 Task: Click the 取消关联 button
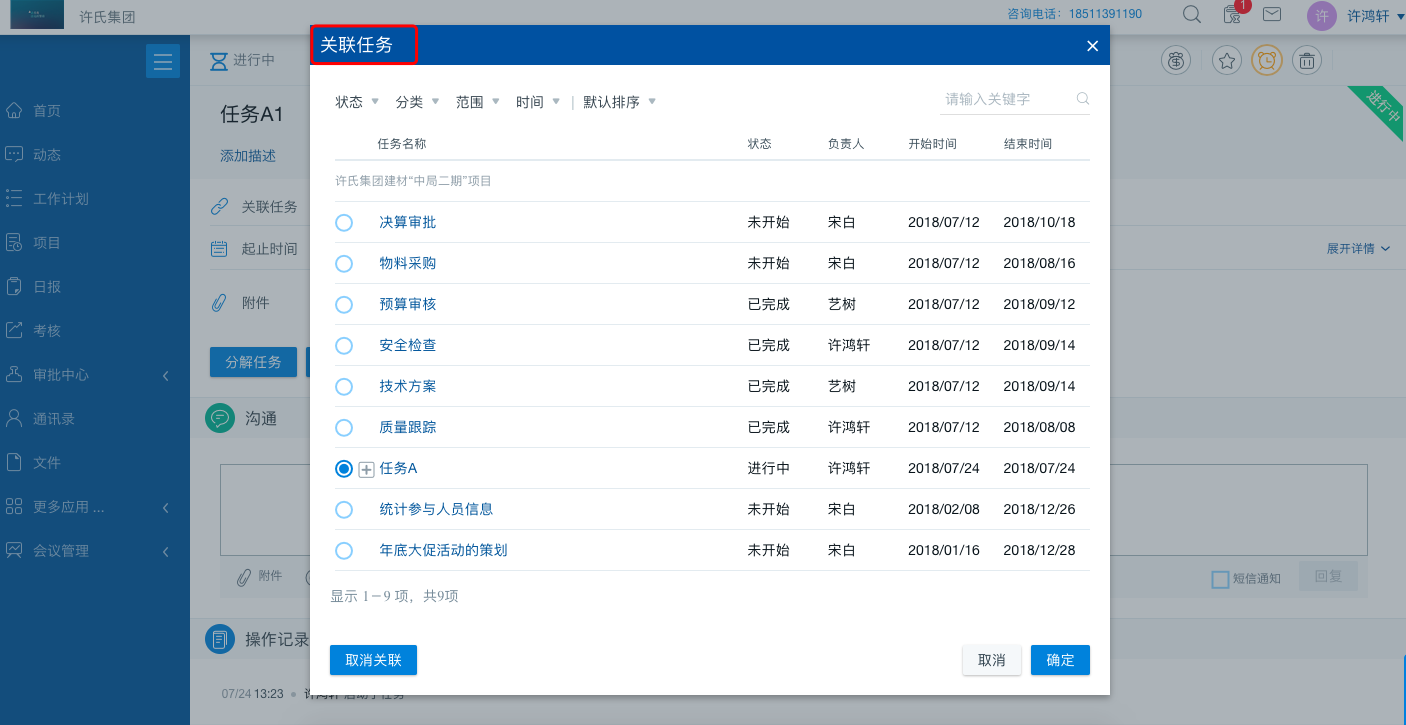[373, 660]
